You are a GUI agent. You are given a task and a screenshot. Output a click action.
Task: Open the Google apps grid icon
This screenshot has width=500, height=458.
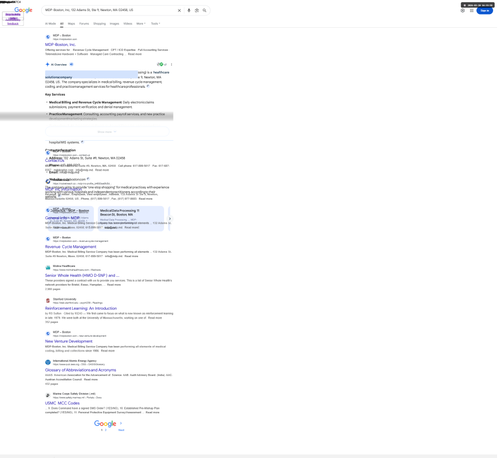472,11
